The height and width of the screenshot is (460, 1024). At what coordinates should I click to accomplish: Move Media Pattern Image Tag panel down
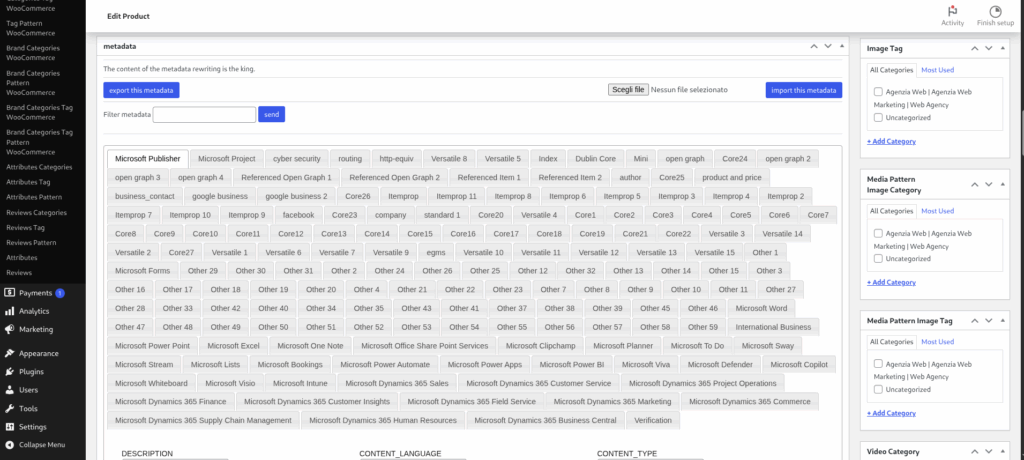click(988, 321)
